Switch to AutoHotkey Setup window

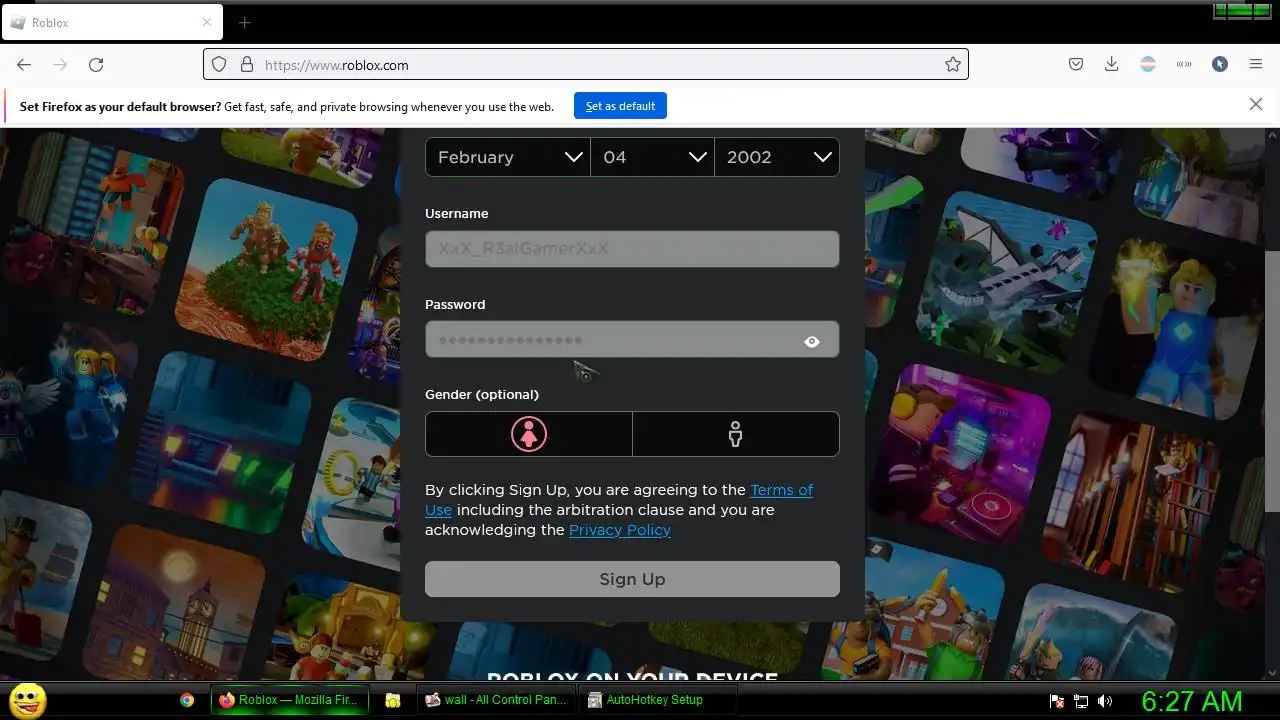click(657, 700)
